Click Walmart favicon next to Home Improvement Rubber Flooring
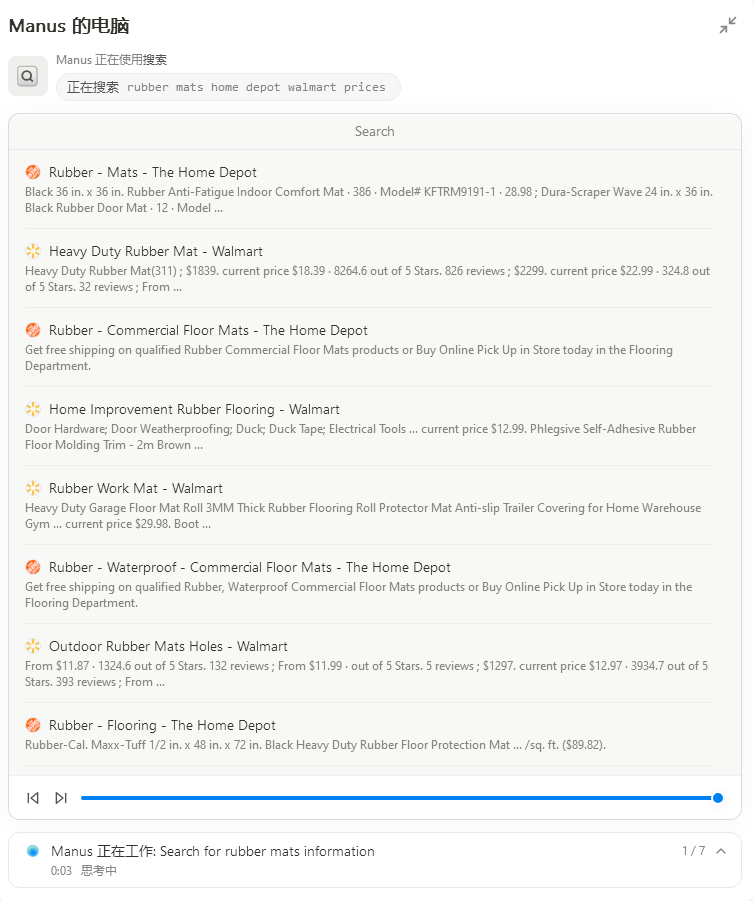This screenshot has width=753, height=901. (33, 409)
